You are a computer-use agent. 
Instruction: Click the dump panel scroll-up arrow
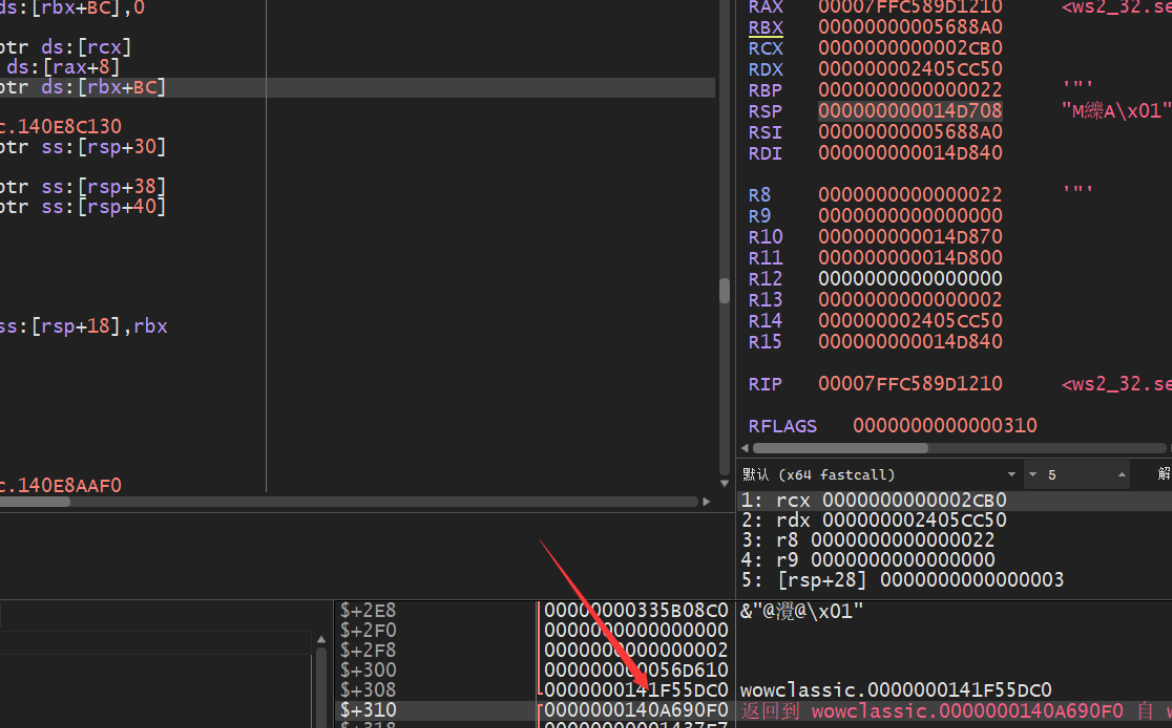pos(321,640)
